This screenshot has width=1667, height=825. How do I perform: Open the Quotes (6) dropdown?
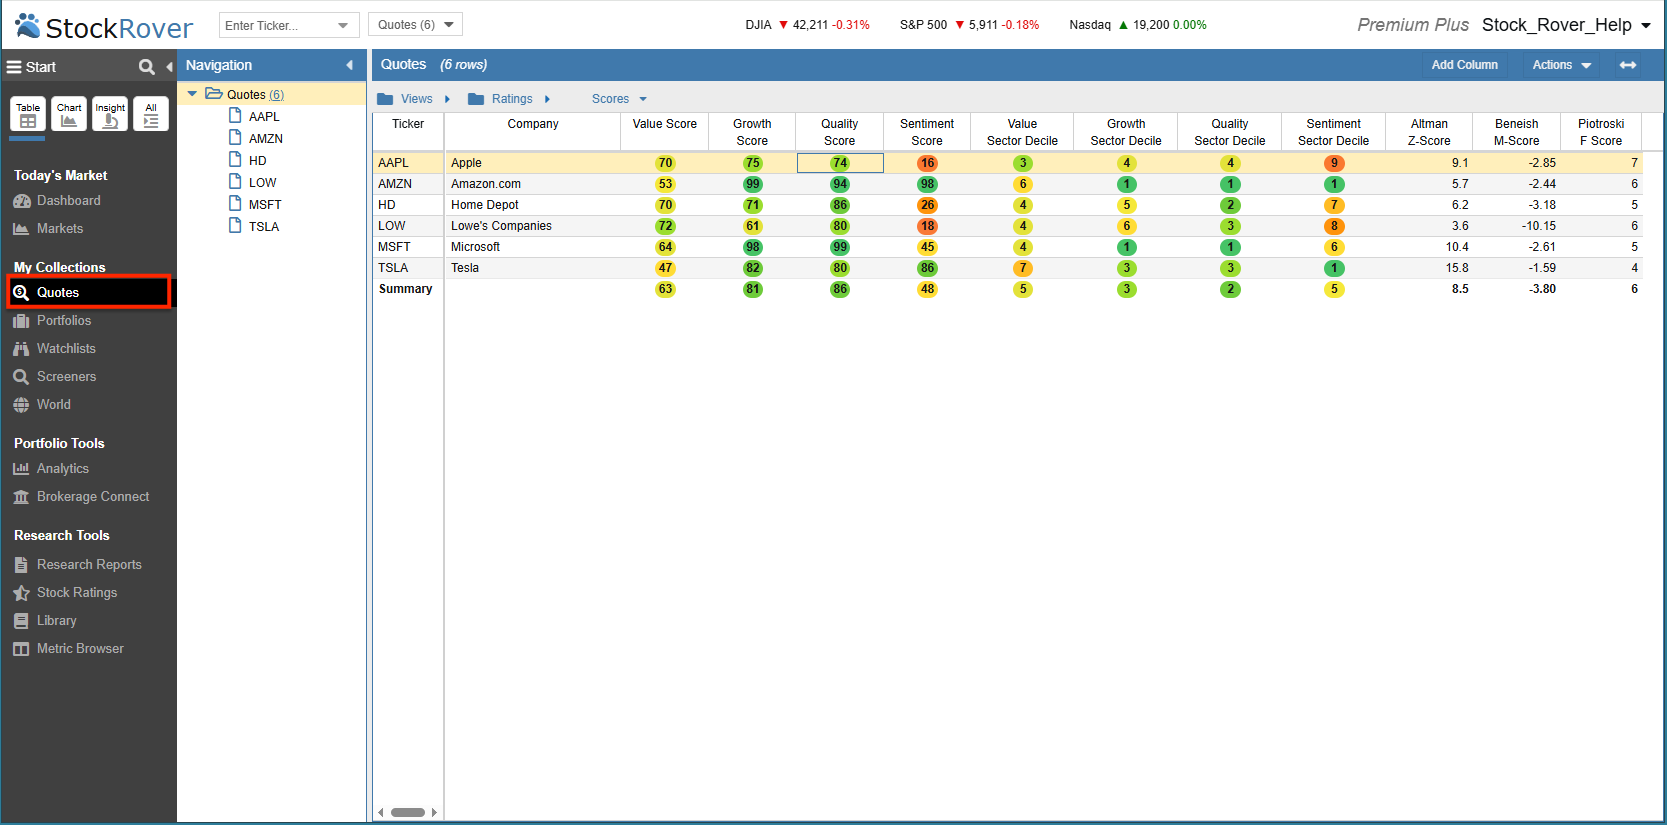click(x=415, y=25)
